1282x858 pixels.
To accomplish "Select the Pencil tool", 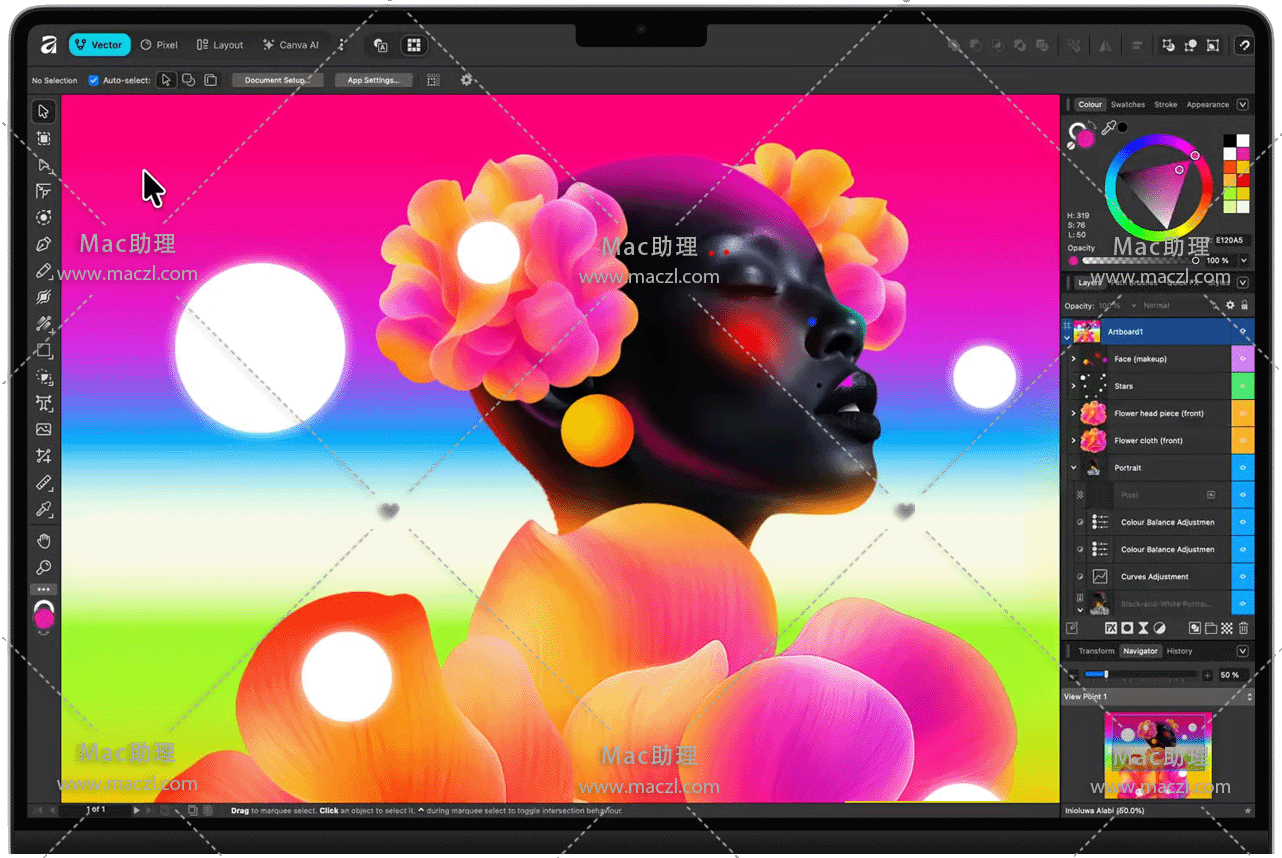I will click(44, 271).
